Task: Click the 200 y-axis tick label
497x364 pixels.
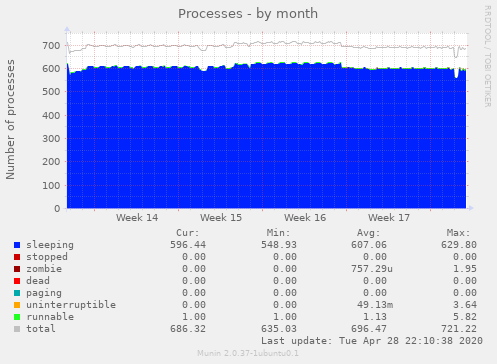Action: (x=51, y=162)
